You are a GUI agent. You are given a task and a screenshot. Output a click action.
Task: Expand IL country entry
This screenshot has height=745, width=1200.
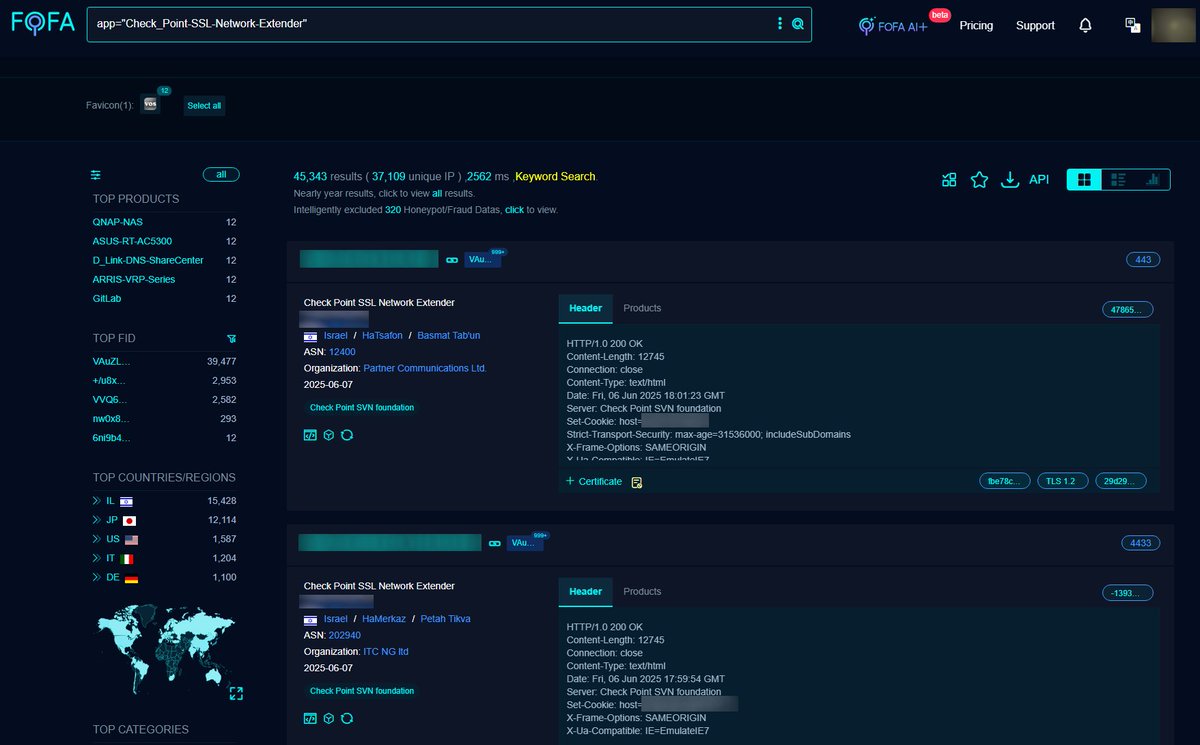tap(97, 501)
